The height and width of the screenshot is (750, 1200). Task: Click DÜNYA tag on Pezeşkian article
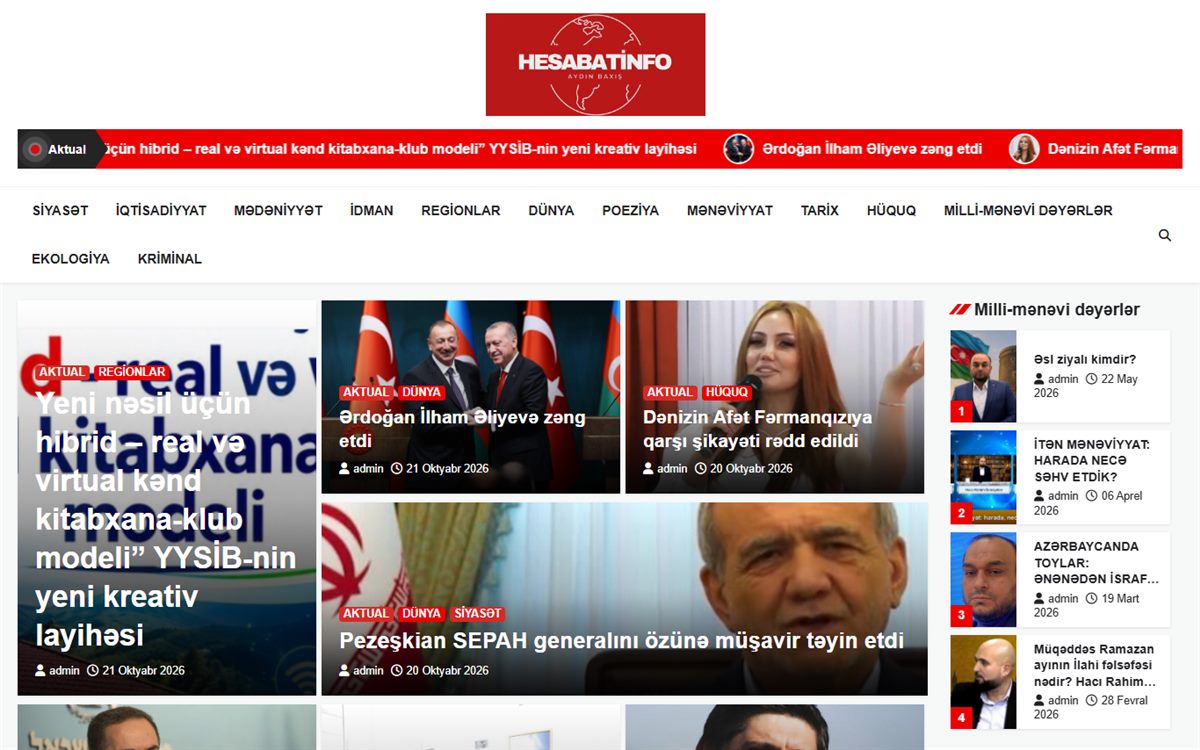point(421,613)
